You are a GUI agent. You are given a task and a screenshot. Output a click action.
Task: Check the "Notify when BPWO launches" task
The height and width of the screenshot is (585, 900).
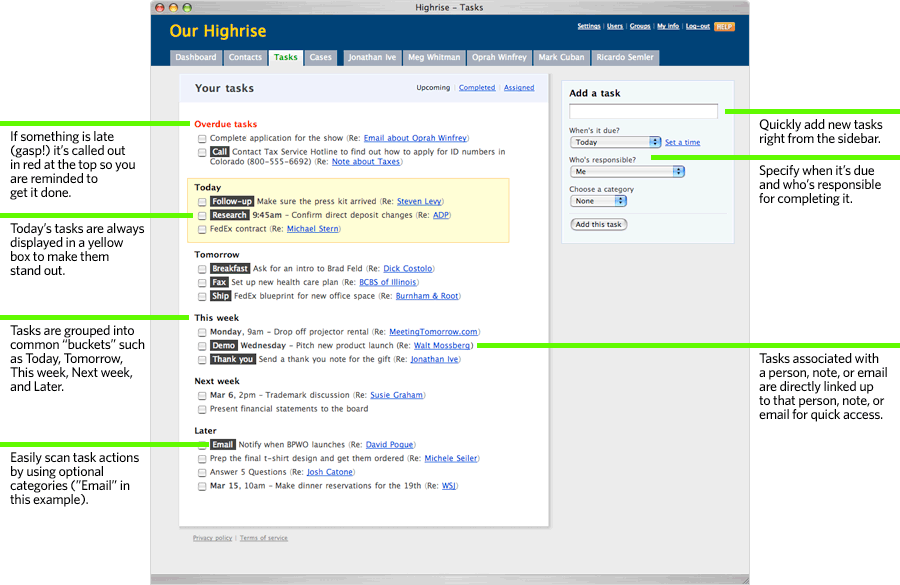(202, 445)
